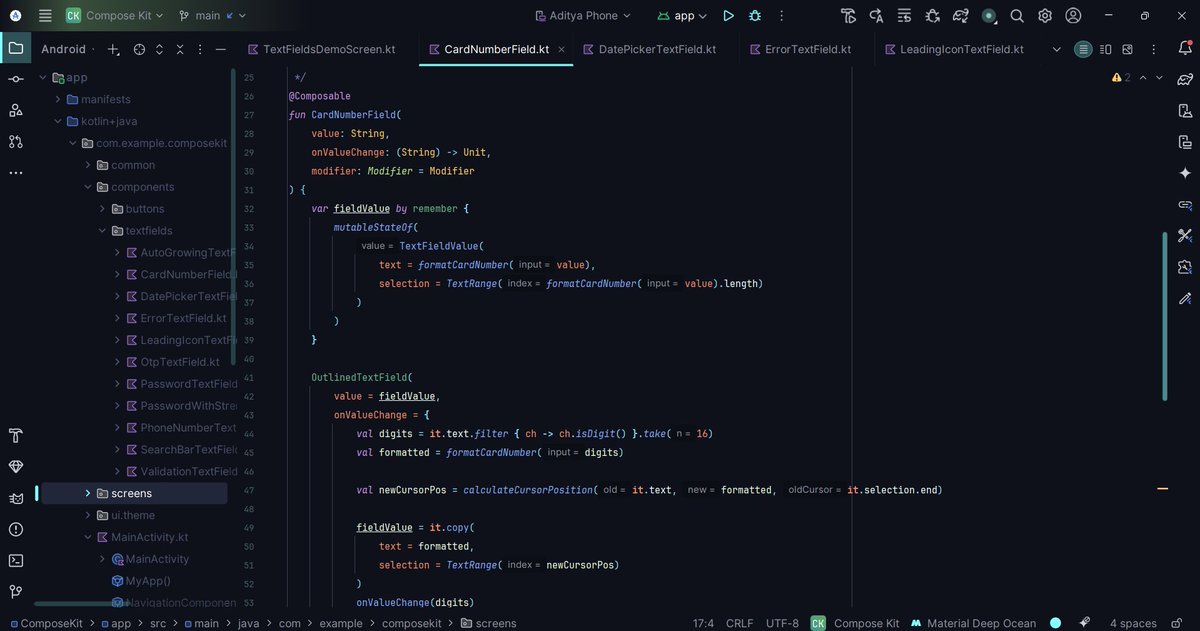Open IDE settings gear
This screenshot has width=1200, height=631.
pos(1045,16)
